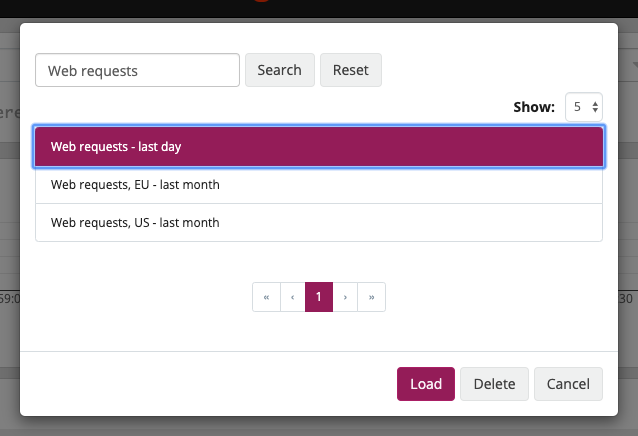Focus the "Web requests" search field
The width and height of the screenshot is (638, 436).
tap(137, 70)
